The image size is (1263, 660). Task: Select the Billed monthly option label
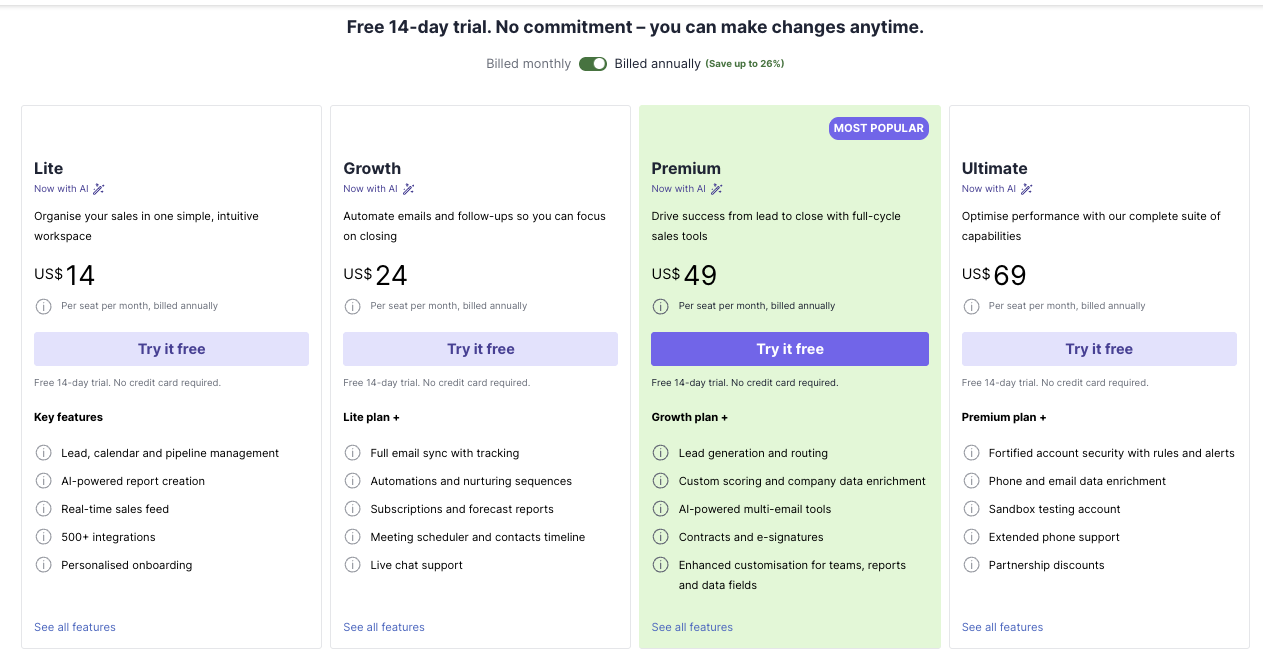(x=528, y=64)
